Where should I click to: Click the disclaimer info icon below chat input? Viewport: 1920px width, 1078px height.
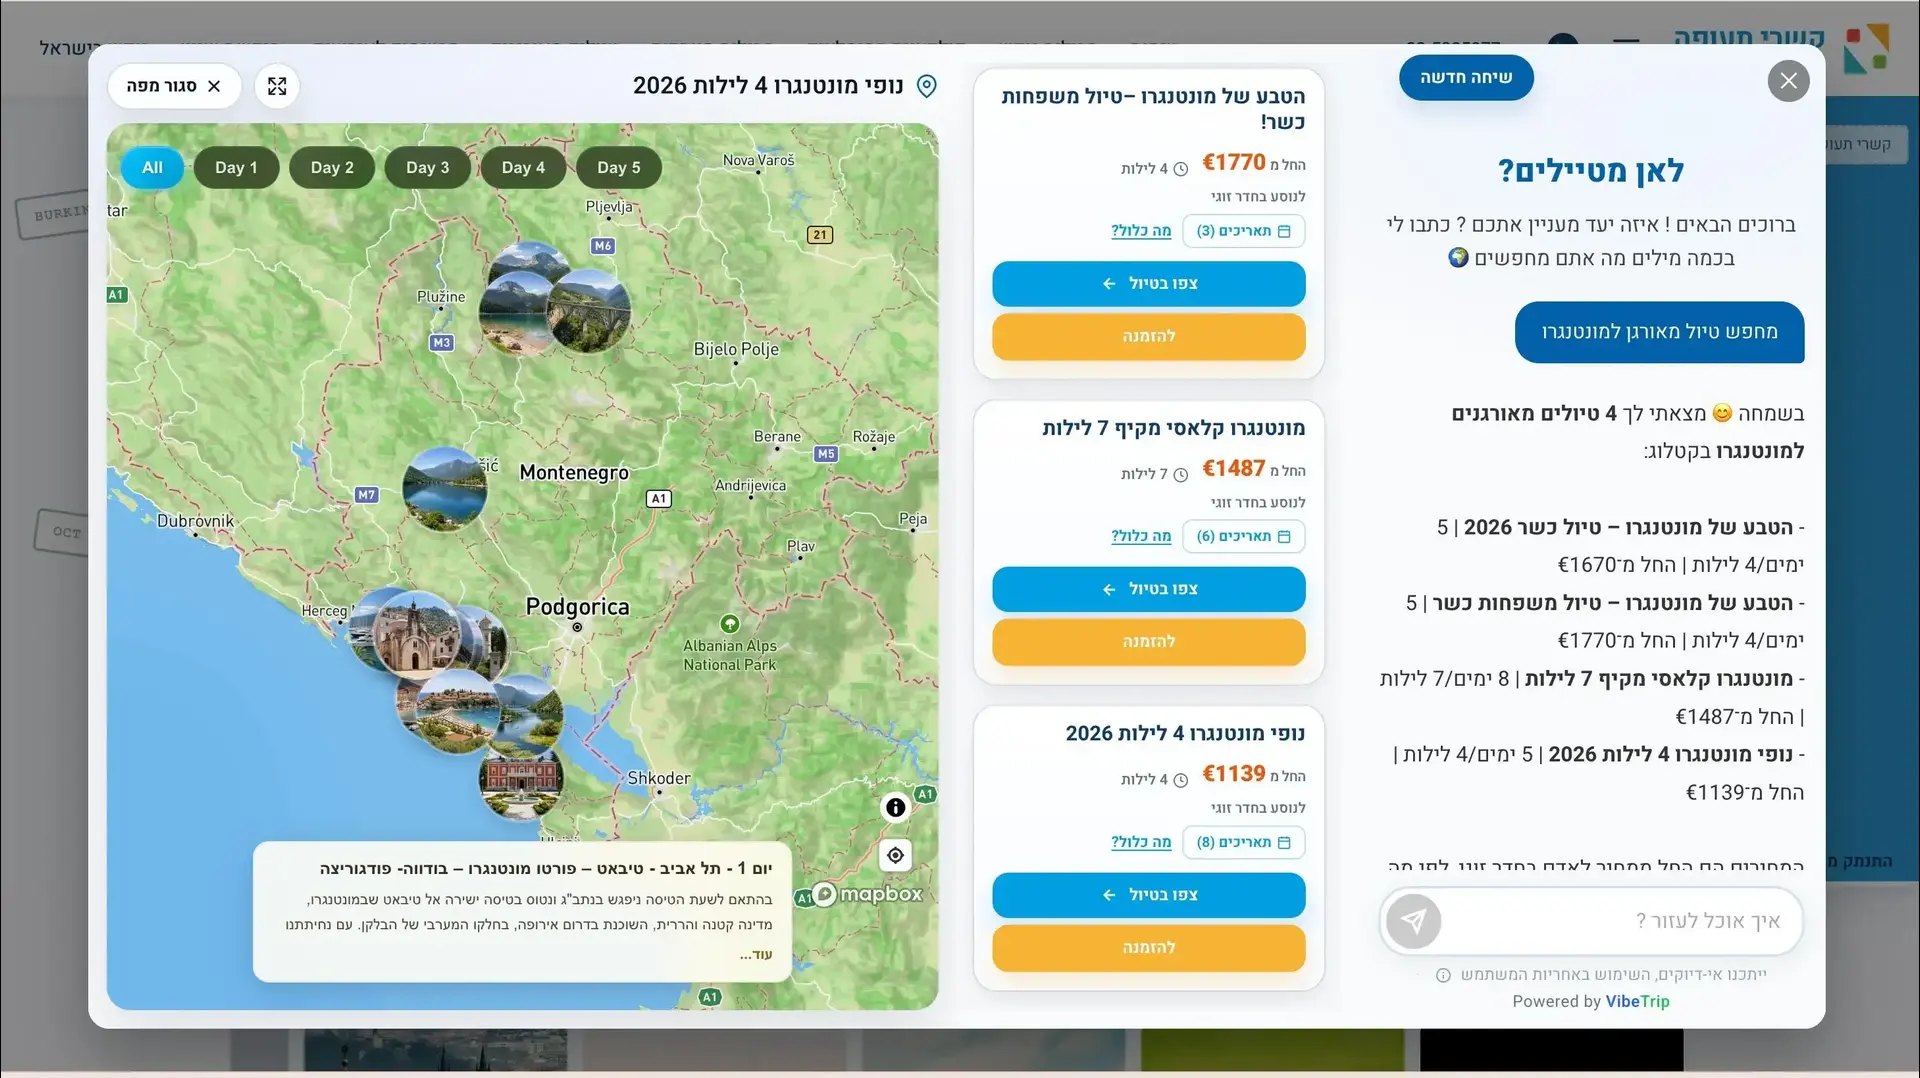(x=1443, y=975)
